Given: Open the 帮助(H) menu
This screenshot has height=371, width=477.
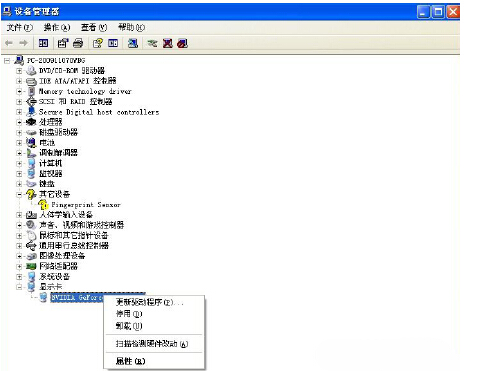Looking at the screenshot, I should coord(131,28).
